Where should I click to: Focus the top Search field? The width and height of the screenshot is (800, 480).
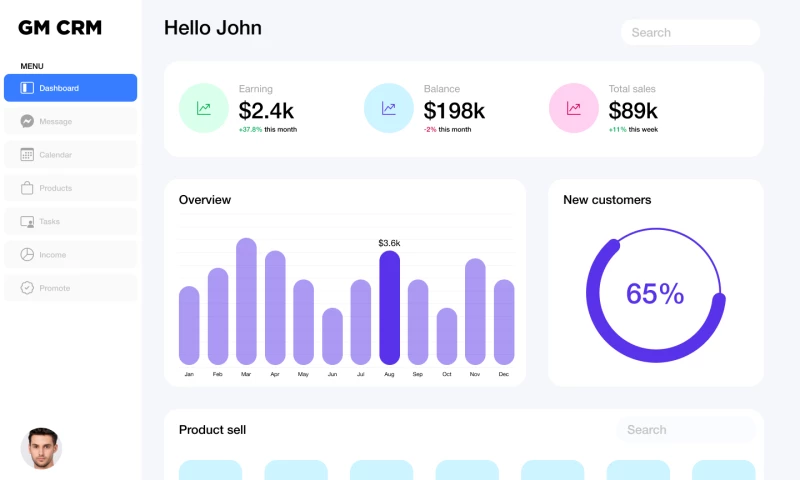tap(690, 32)
